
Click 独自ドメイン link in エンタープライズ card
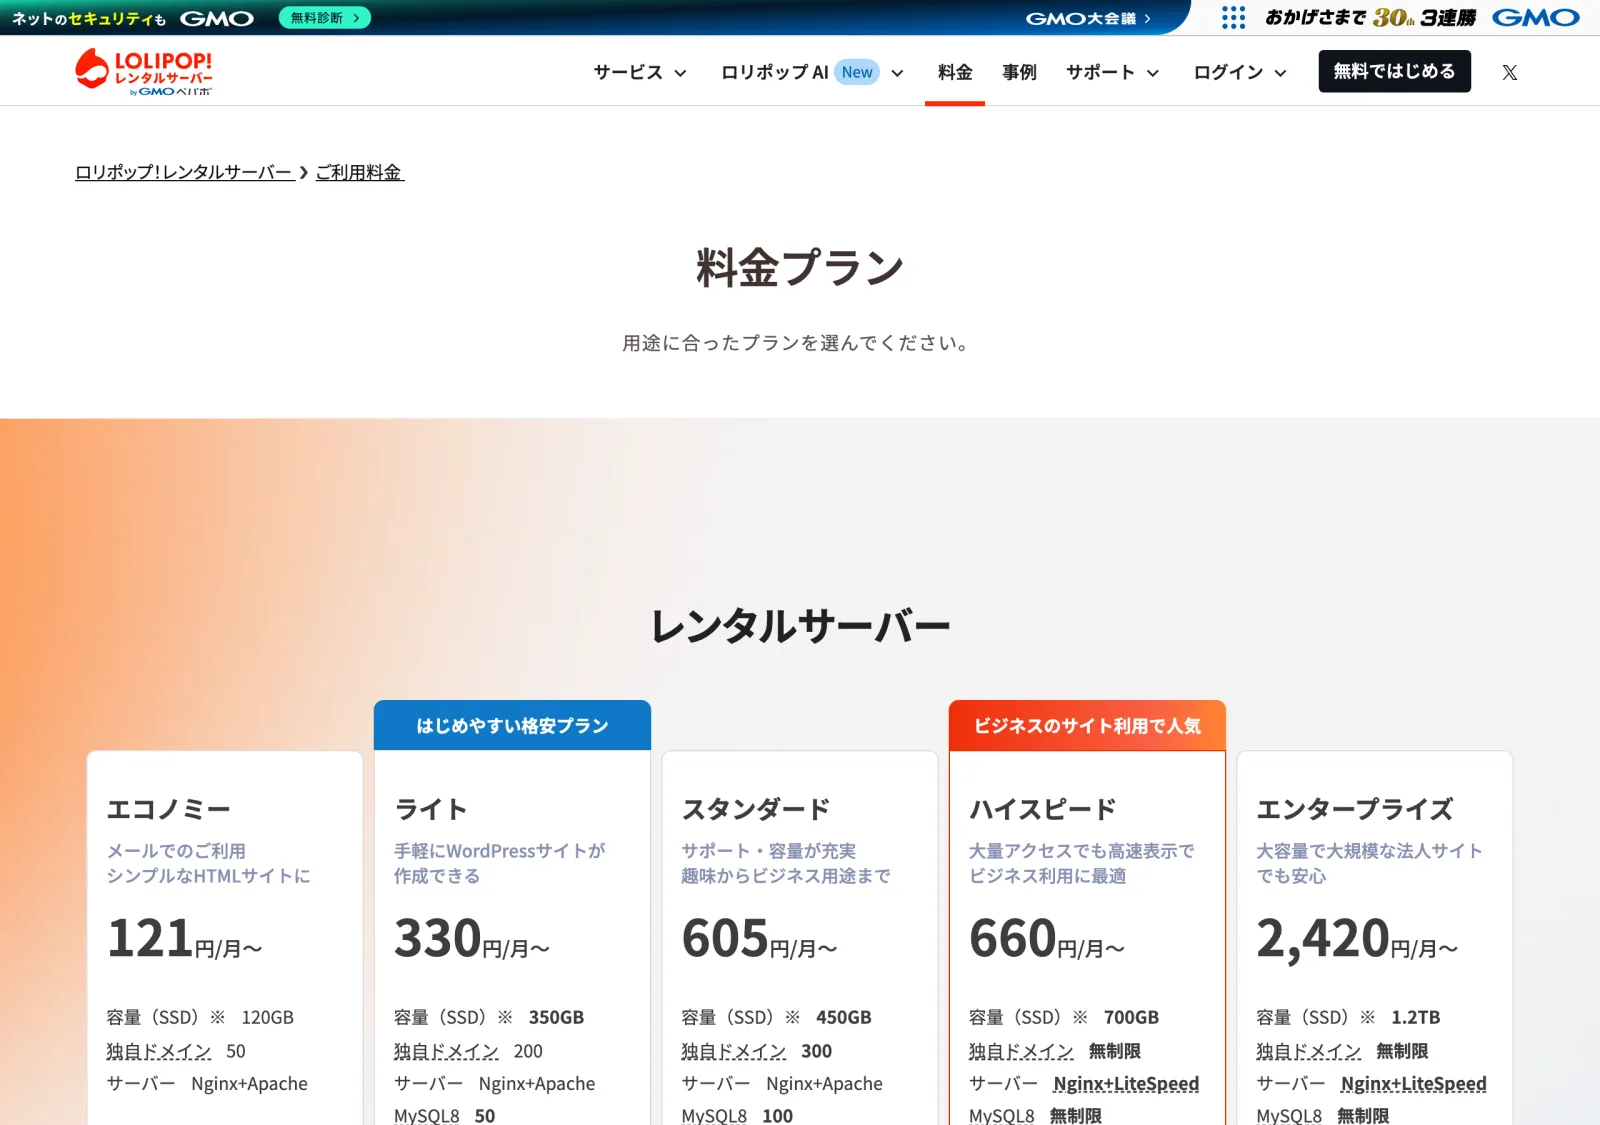[1309, 1051]
